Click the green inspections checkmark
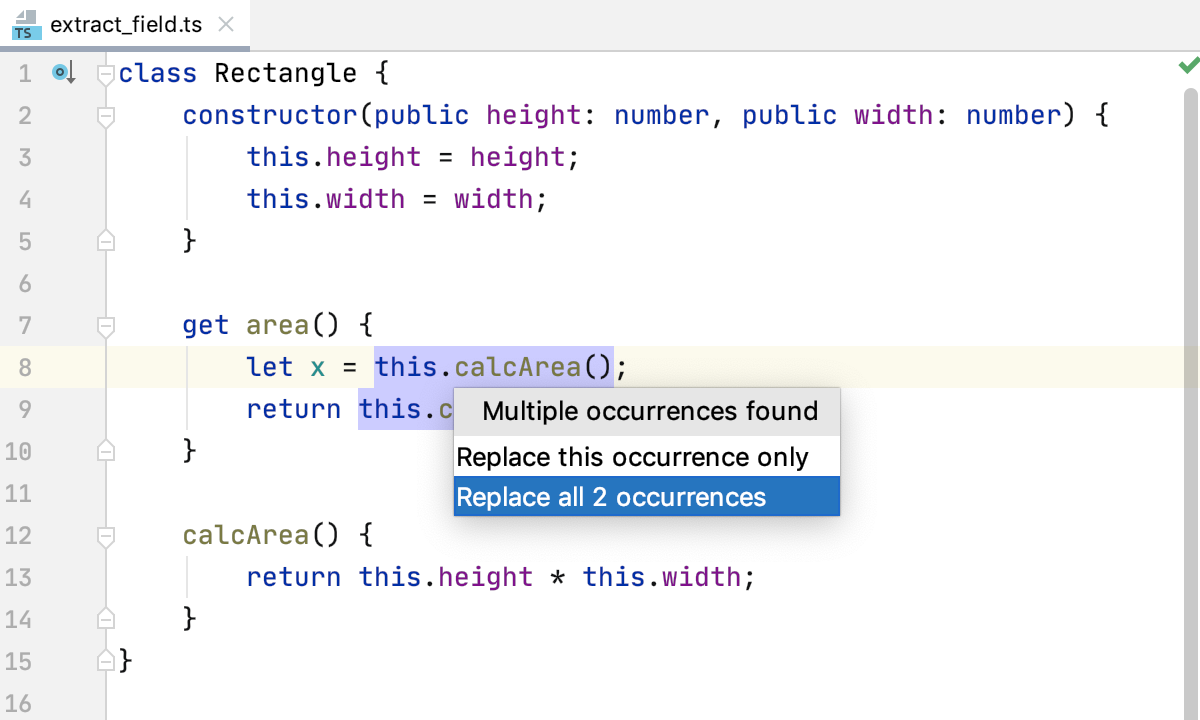This screenshot has height=720, width=1200. click(1188, 65)
